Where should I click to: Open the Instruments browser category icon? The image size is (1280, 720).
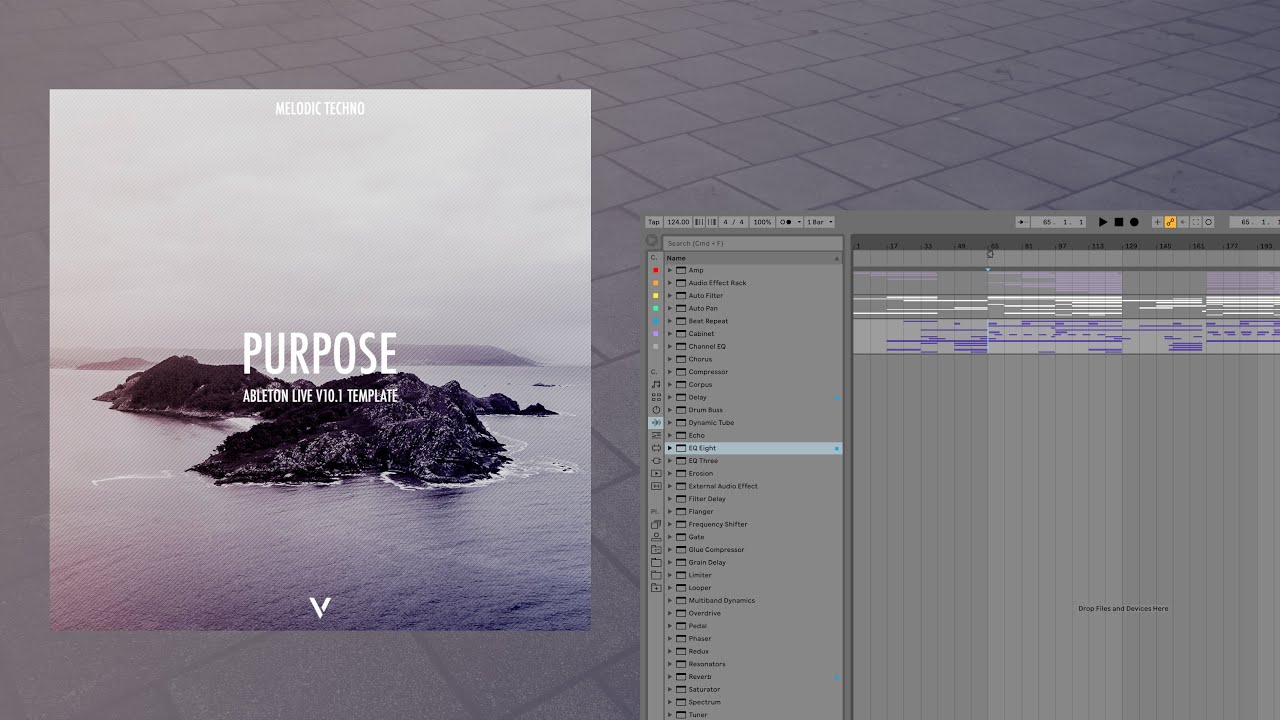(656, 410)
